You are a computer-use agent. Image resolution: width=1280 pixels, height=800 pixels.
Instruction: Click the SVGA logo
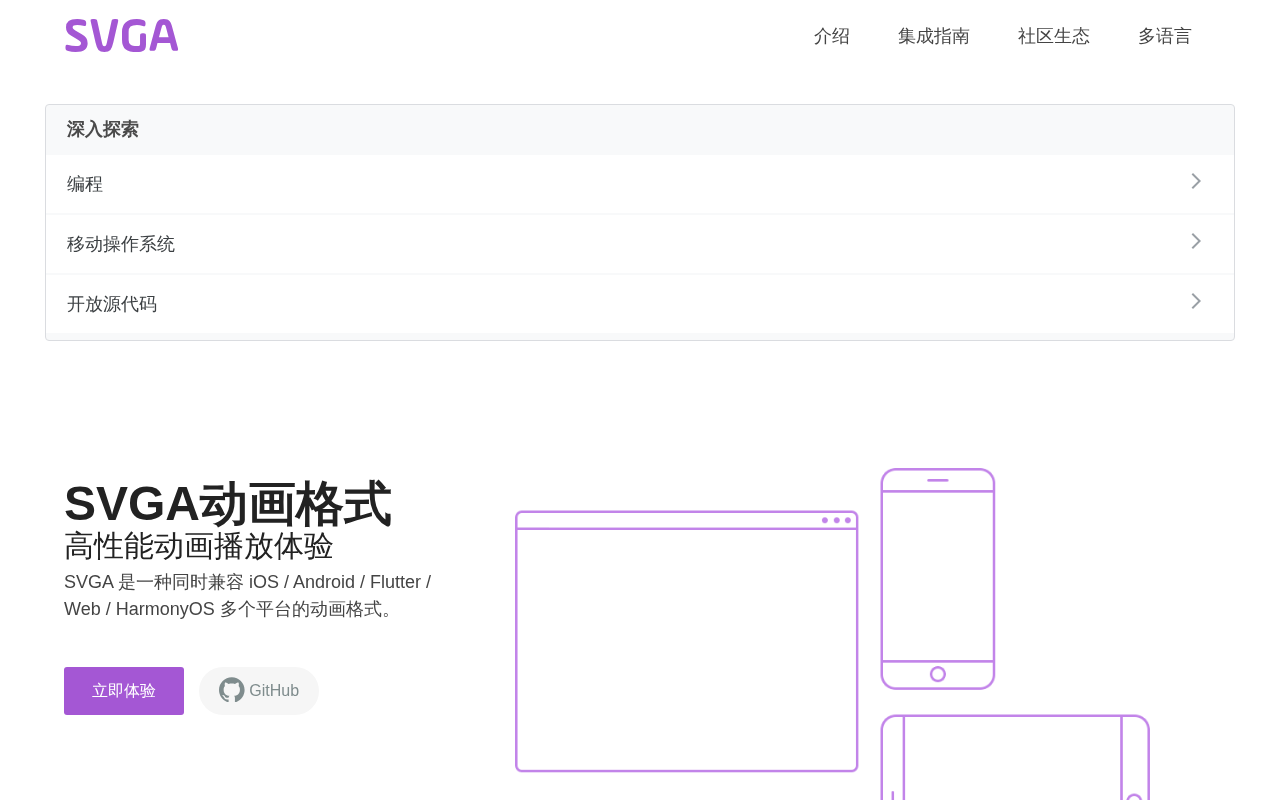(122, 35)
